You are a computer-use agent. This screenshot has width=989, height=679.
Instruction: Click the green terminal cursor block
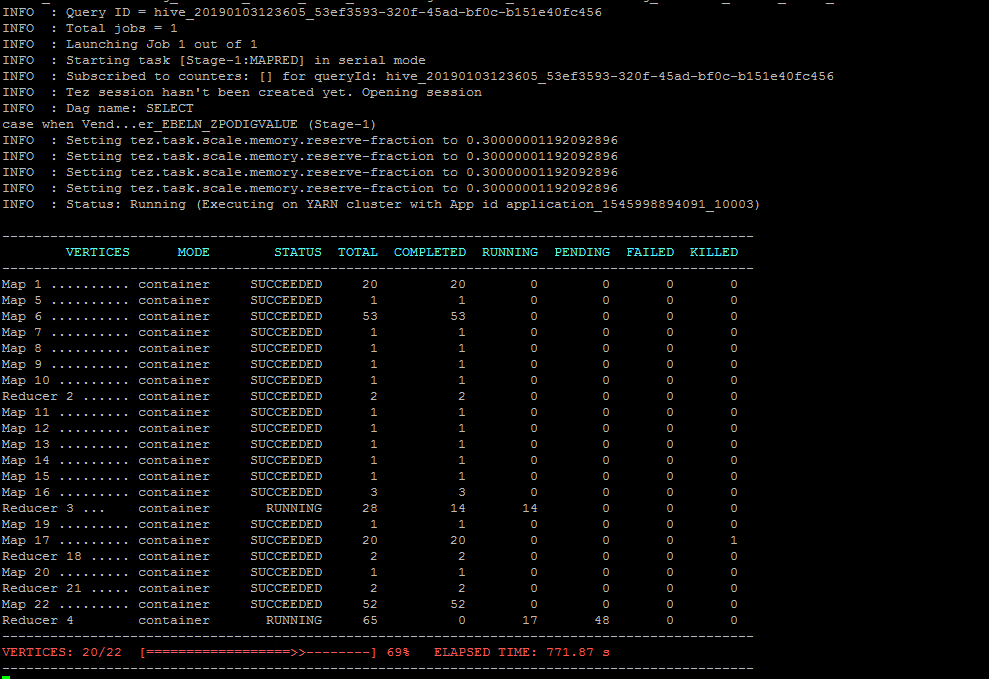pyautogui.click(x=6, y=677)
